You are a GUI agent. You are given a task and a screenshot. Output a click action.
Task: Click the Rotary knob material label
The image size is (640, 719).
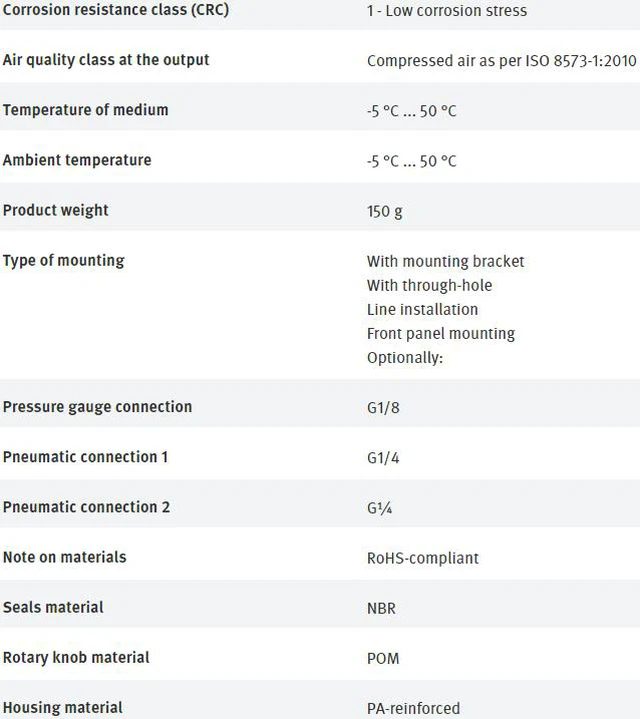pos(76,658)
